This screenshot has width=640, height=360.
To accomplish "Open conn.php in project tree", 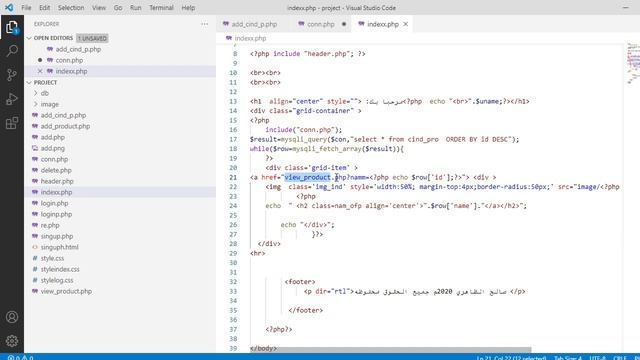I will point(54,159).
